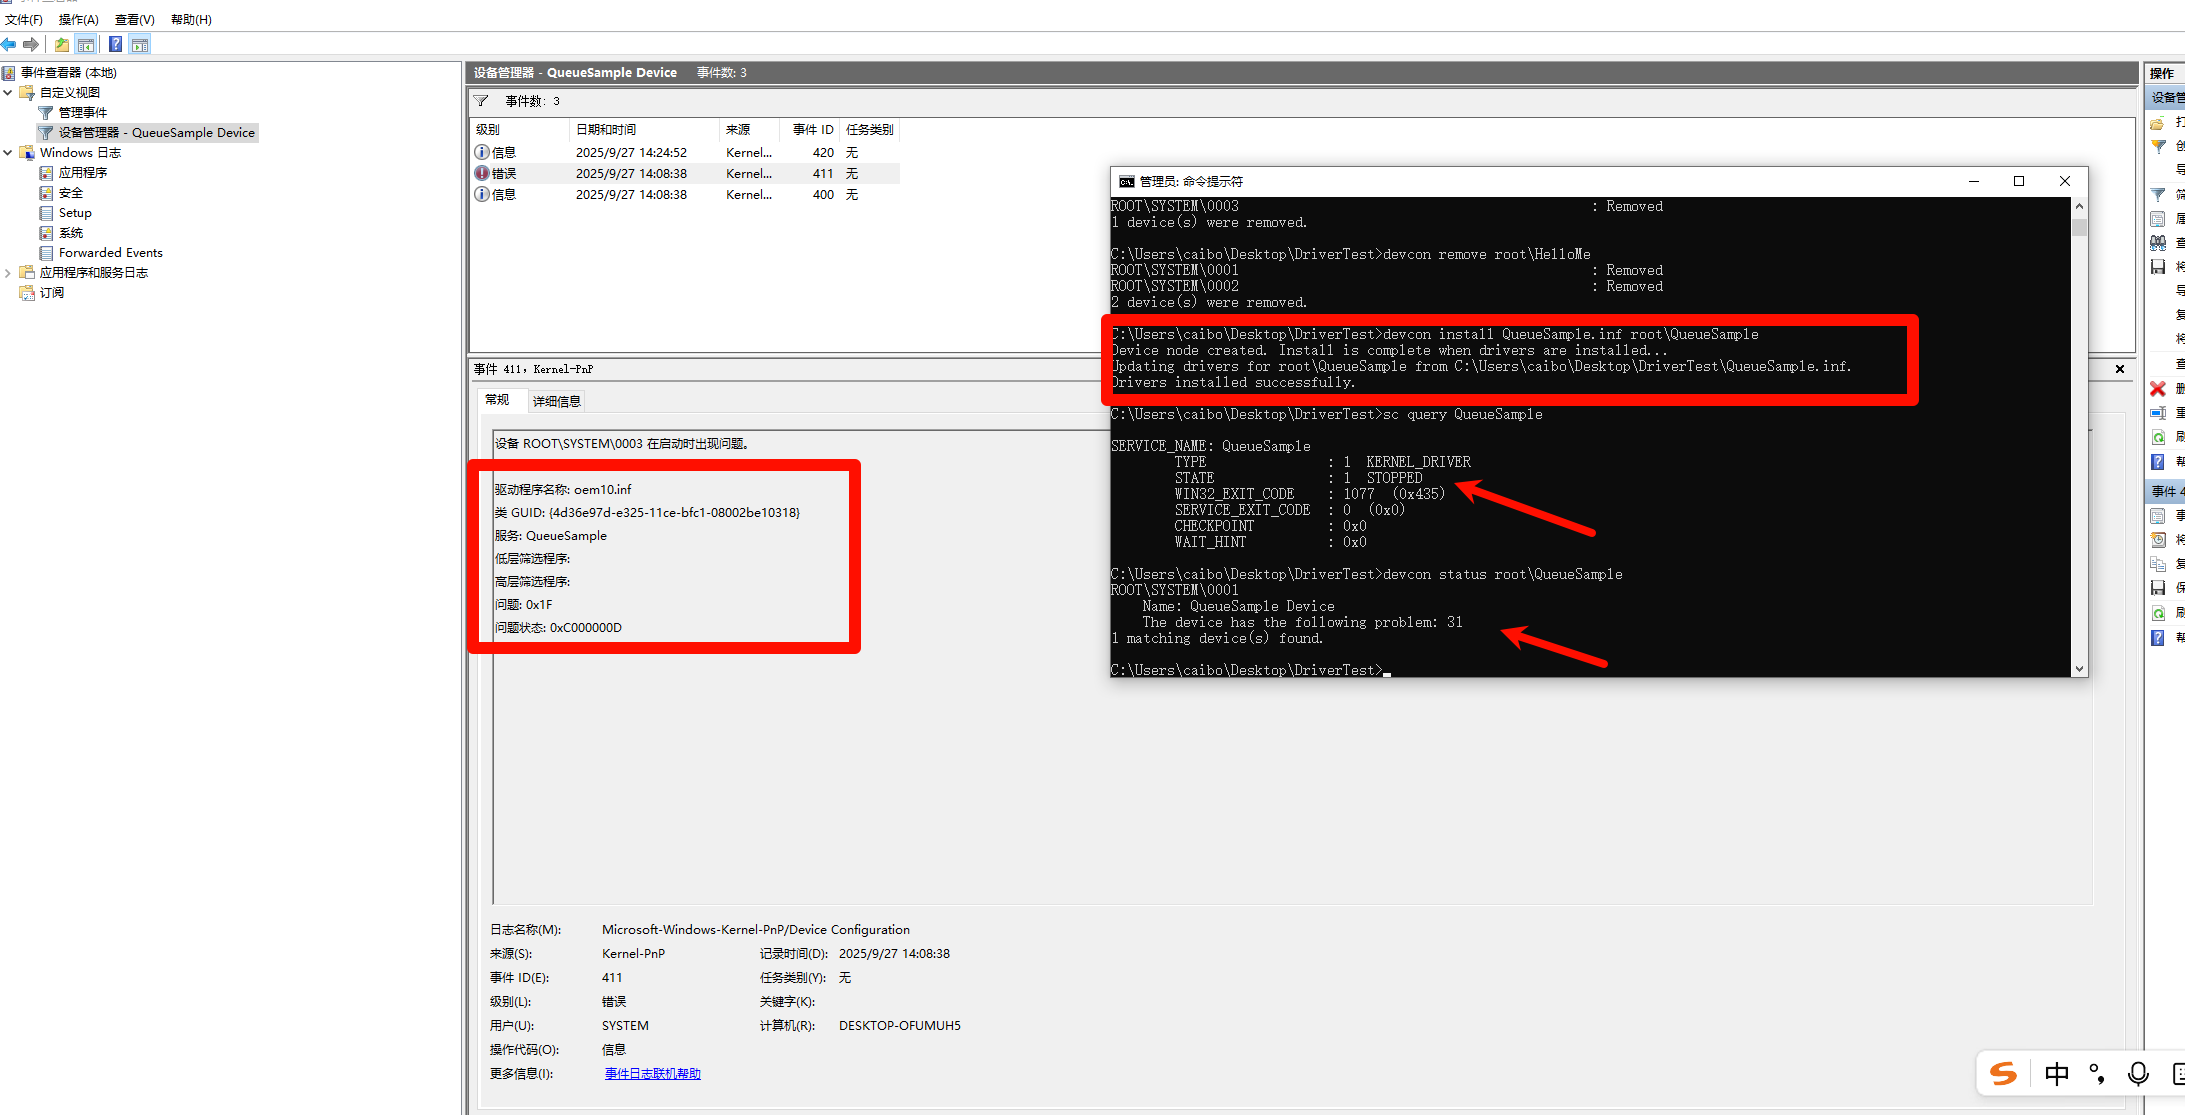Click the info icon on event 400 row

pos(482,194)
